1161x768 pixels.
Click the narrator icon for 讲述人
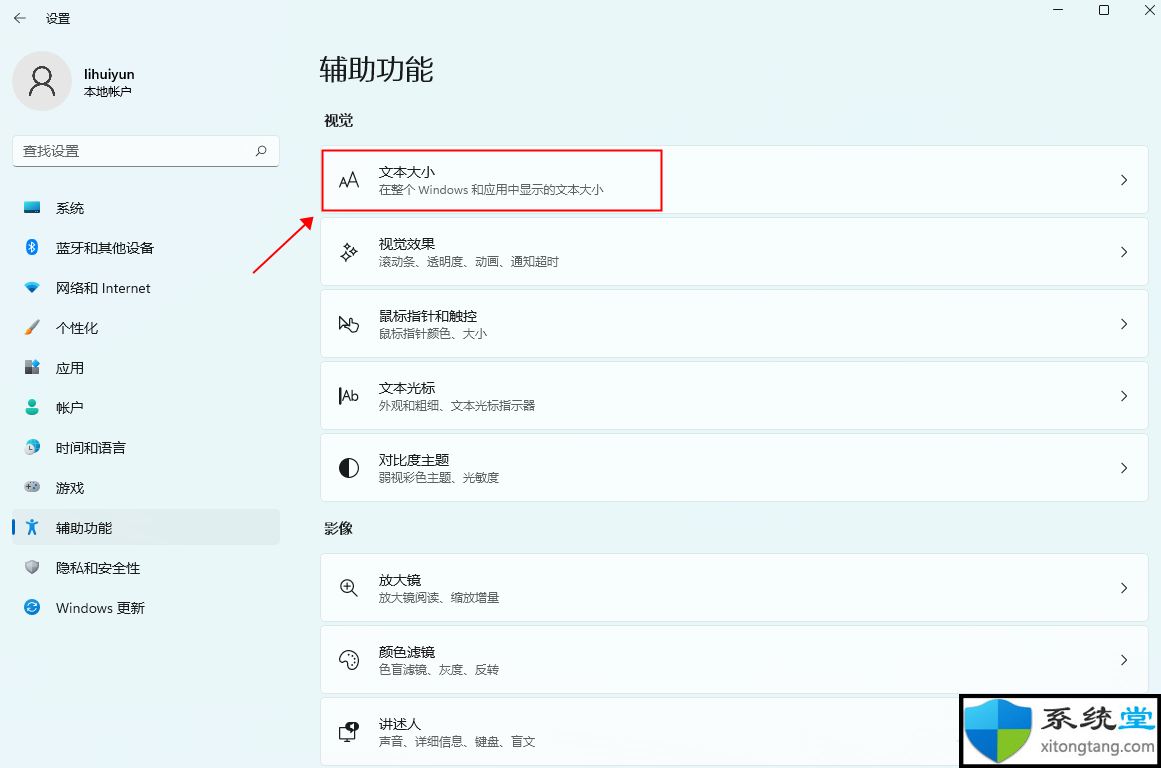tap(349, 732)
